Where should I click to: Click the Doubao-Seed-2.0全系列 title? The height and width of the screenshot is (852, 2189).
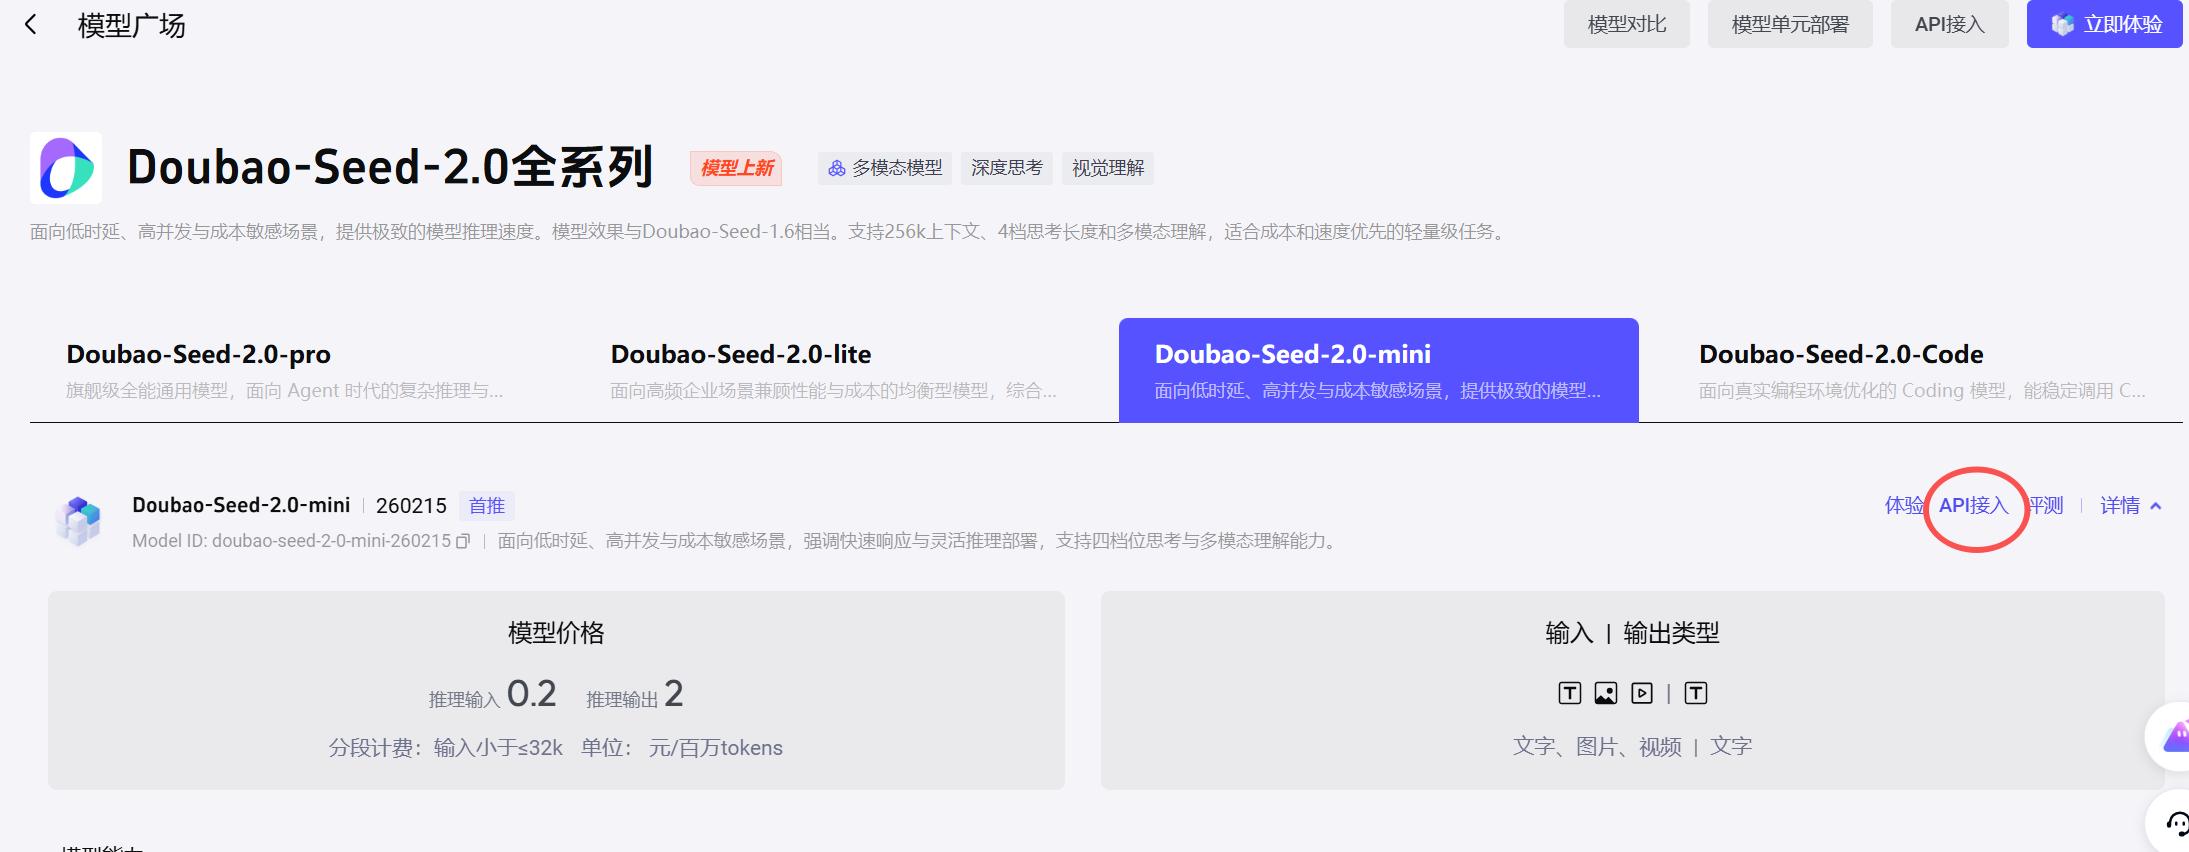click(x=390, y=167)
